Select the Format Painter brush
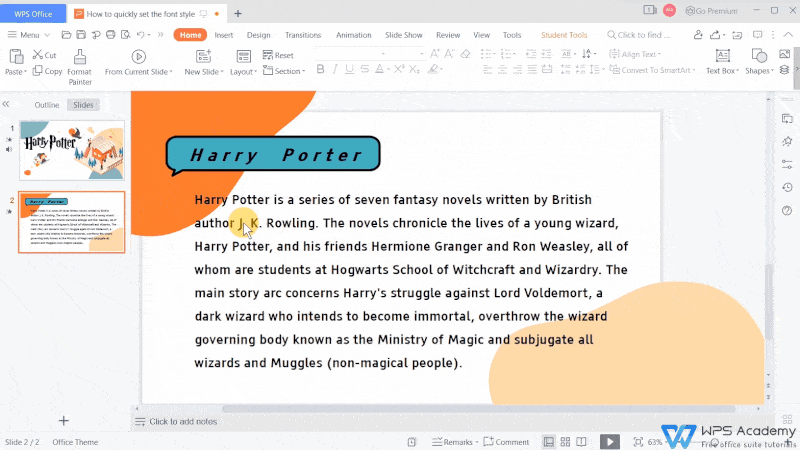800x450 pixels. (x=80, y=57)
